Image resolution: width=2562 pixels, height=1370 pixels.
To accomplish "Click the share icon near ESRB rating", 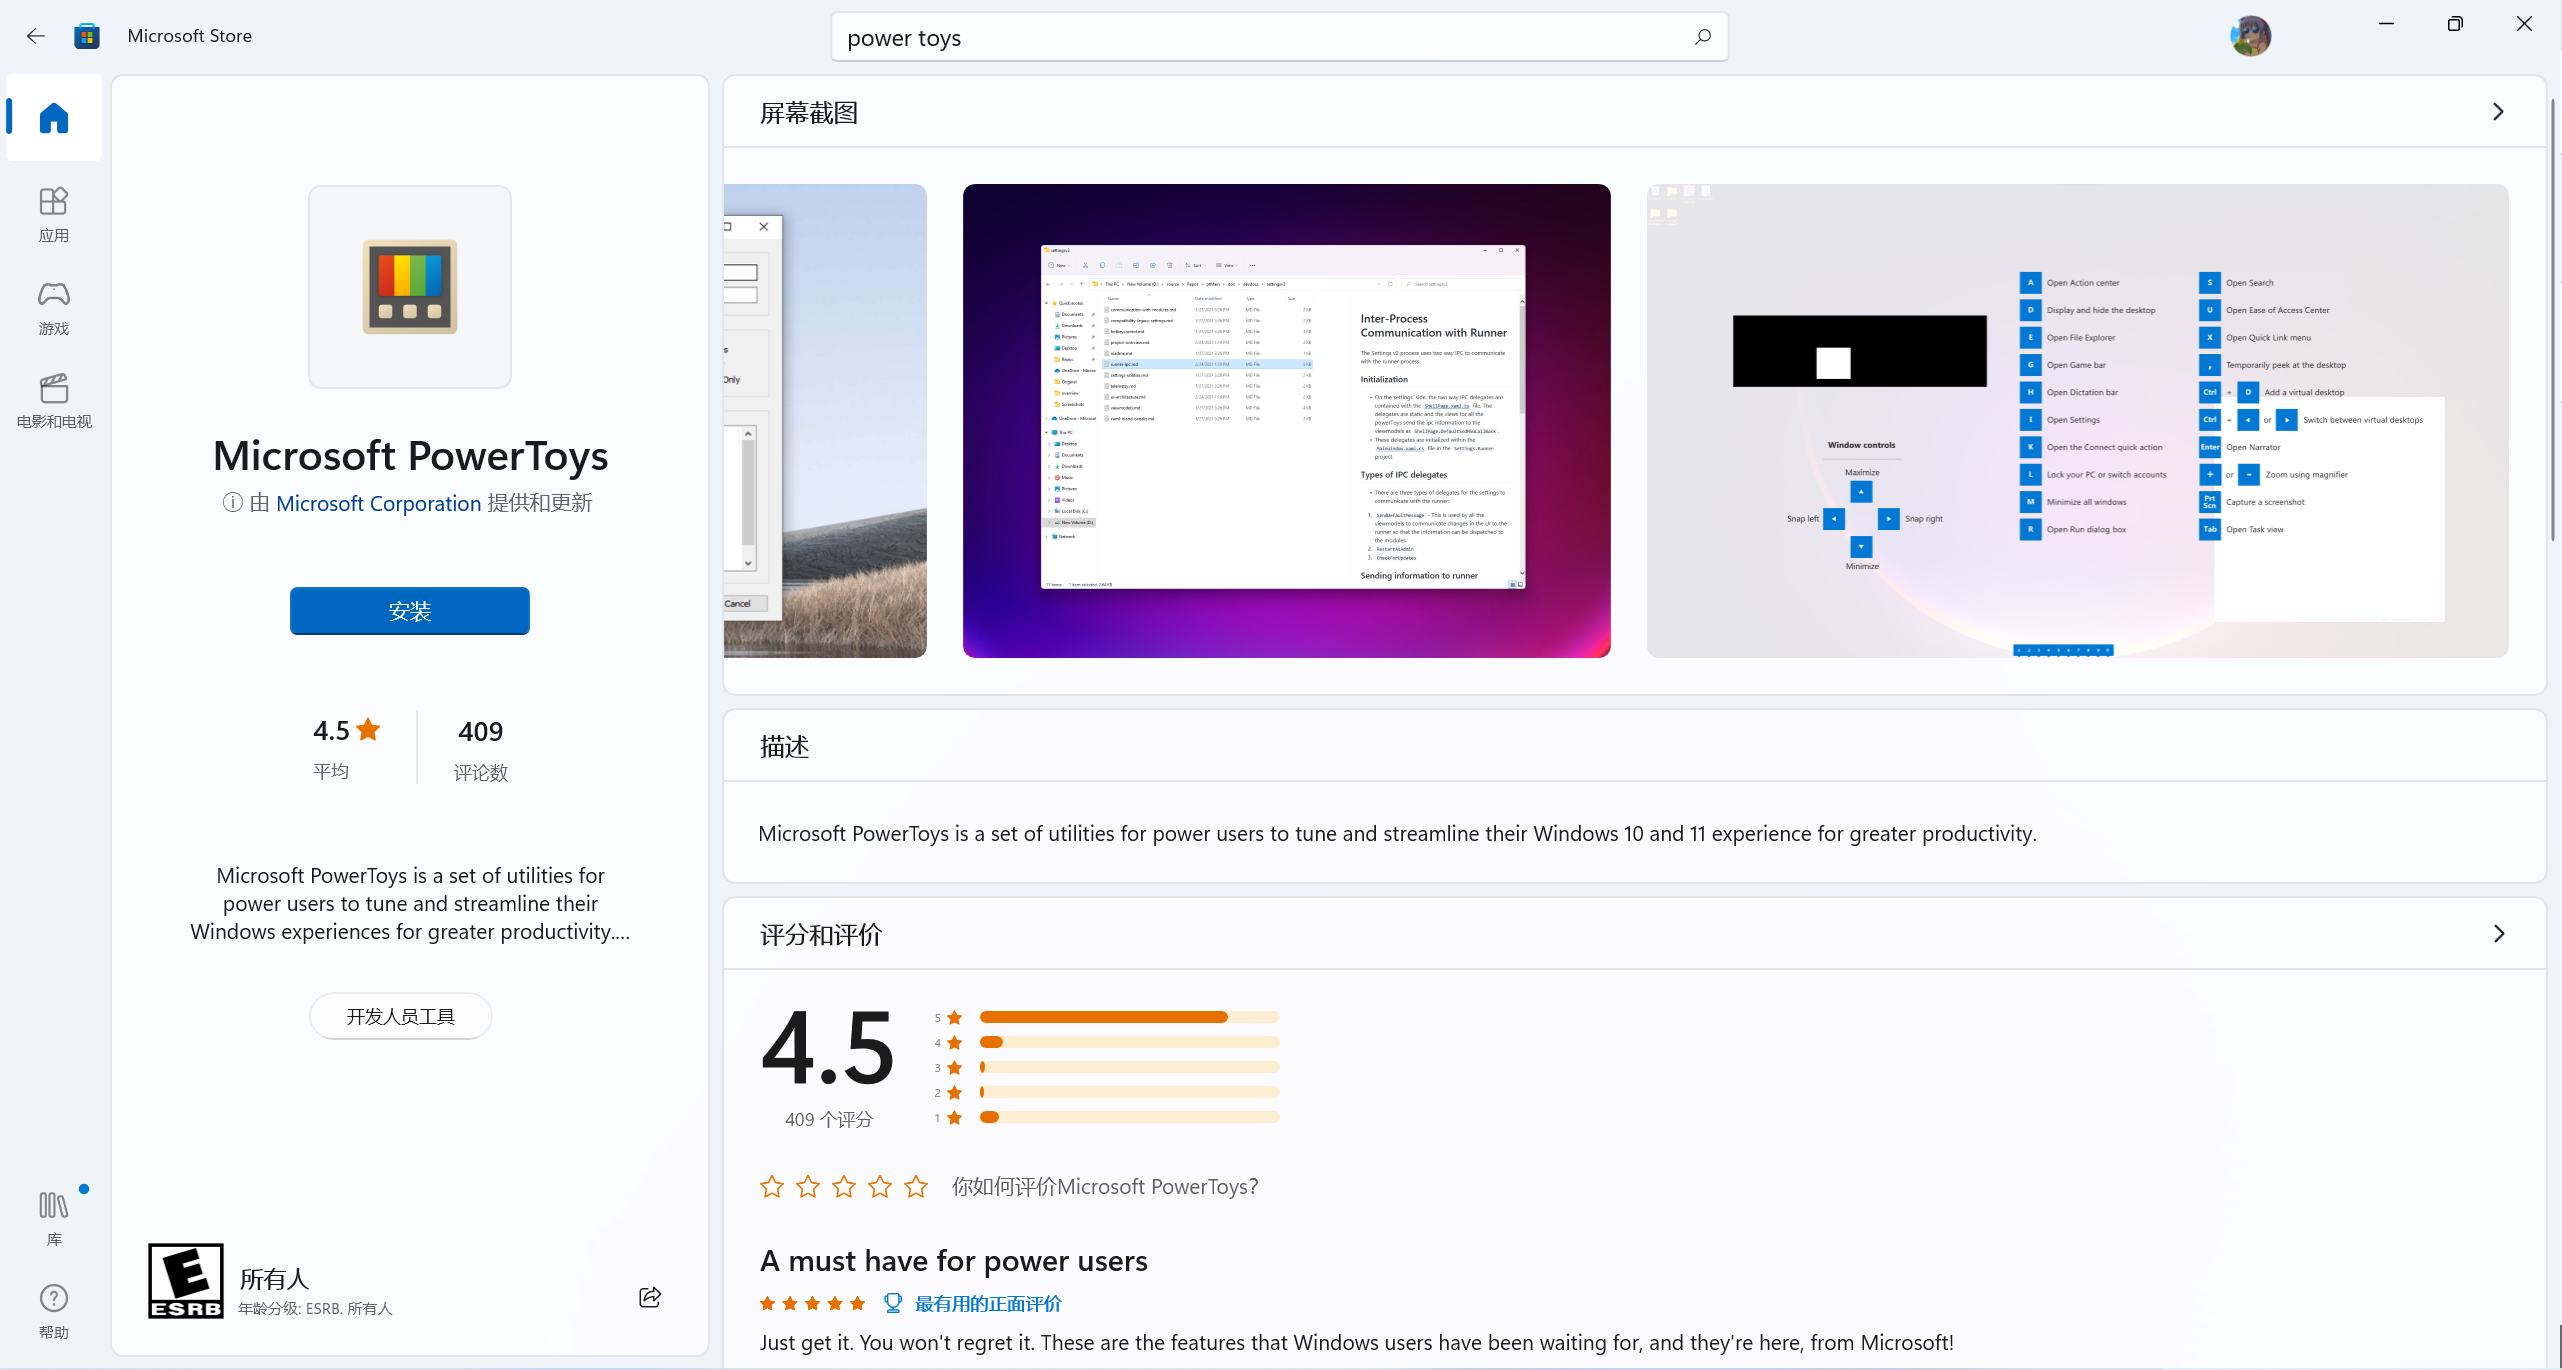I will point(650,1297).
